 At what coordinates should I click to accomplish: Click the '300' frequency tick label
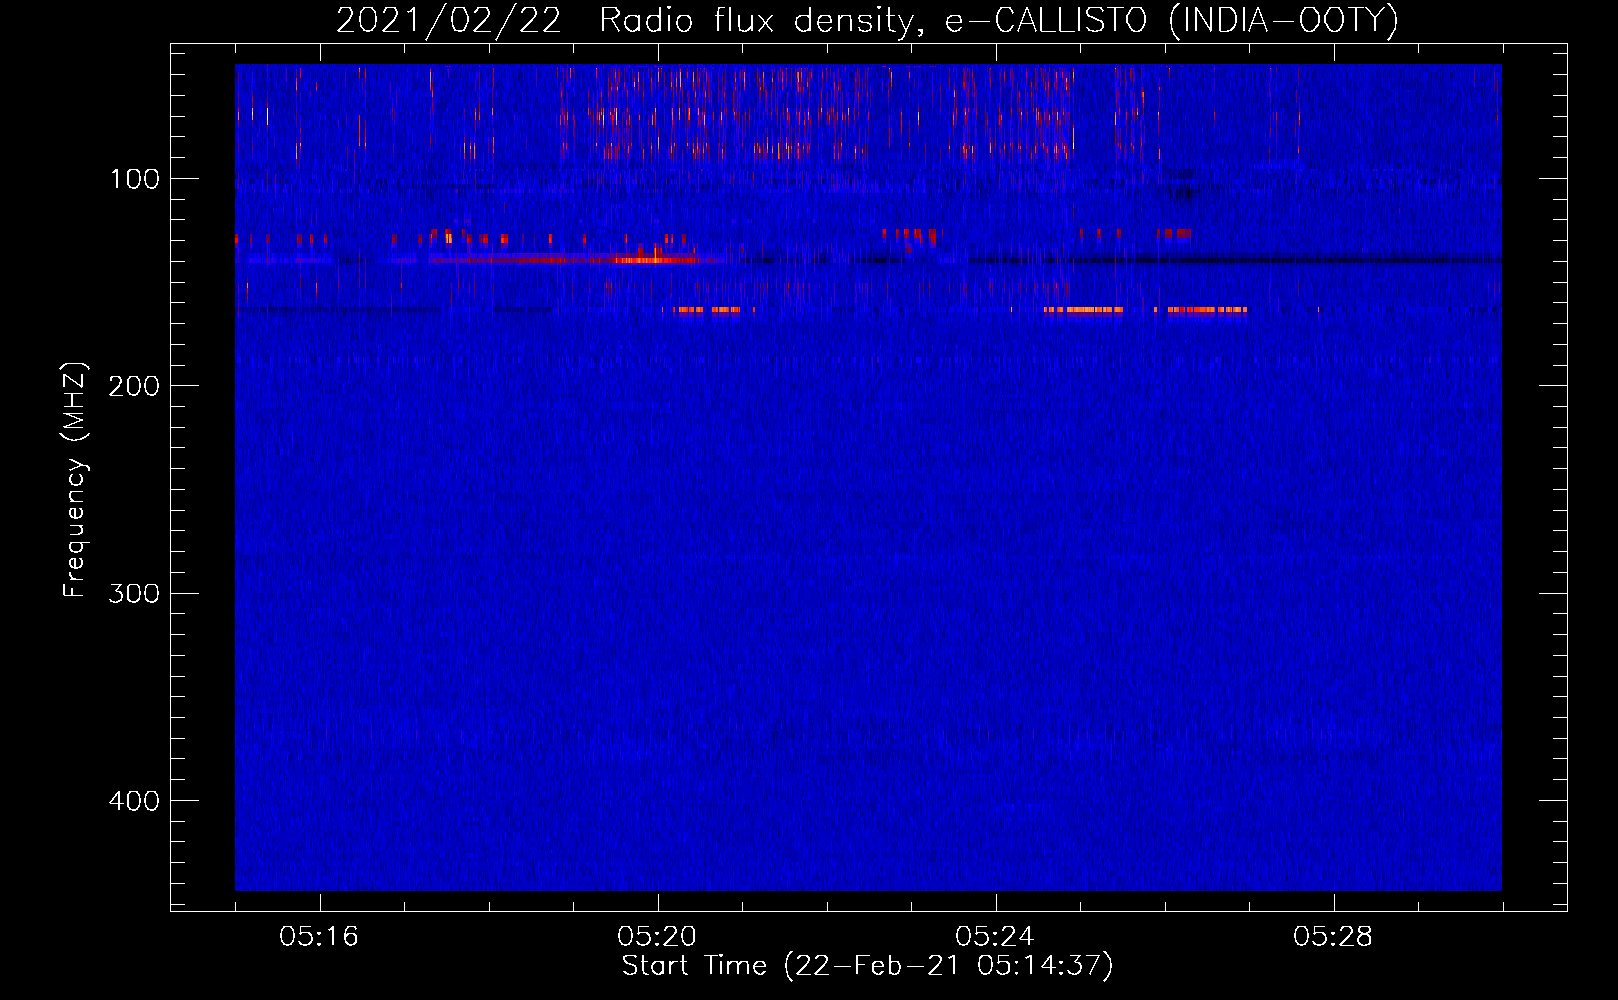pyautogui.click(x=134, y=593)
